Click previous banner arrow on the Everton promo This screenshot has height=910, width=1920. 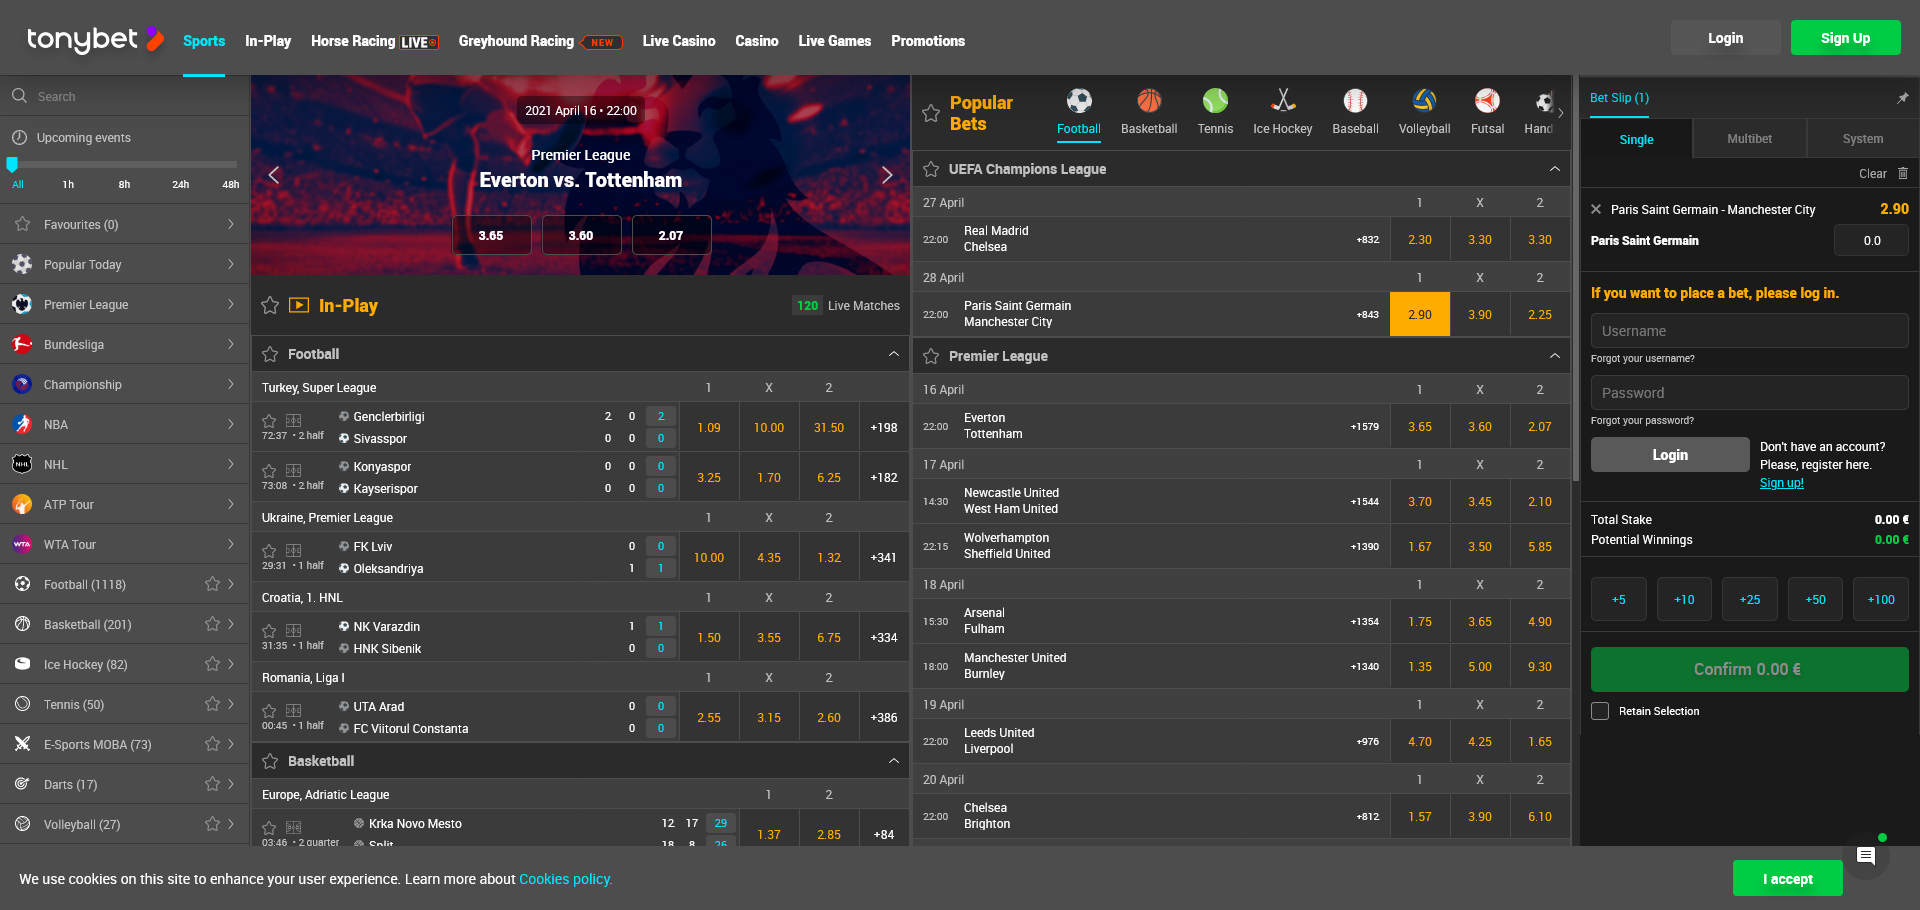274,175
